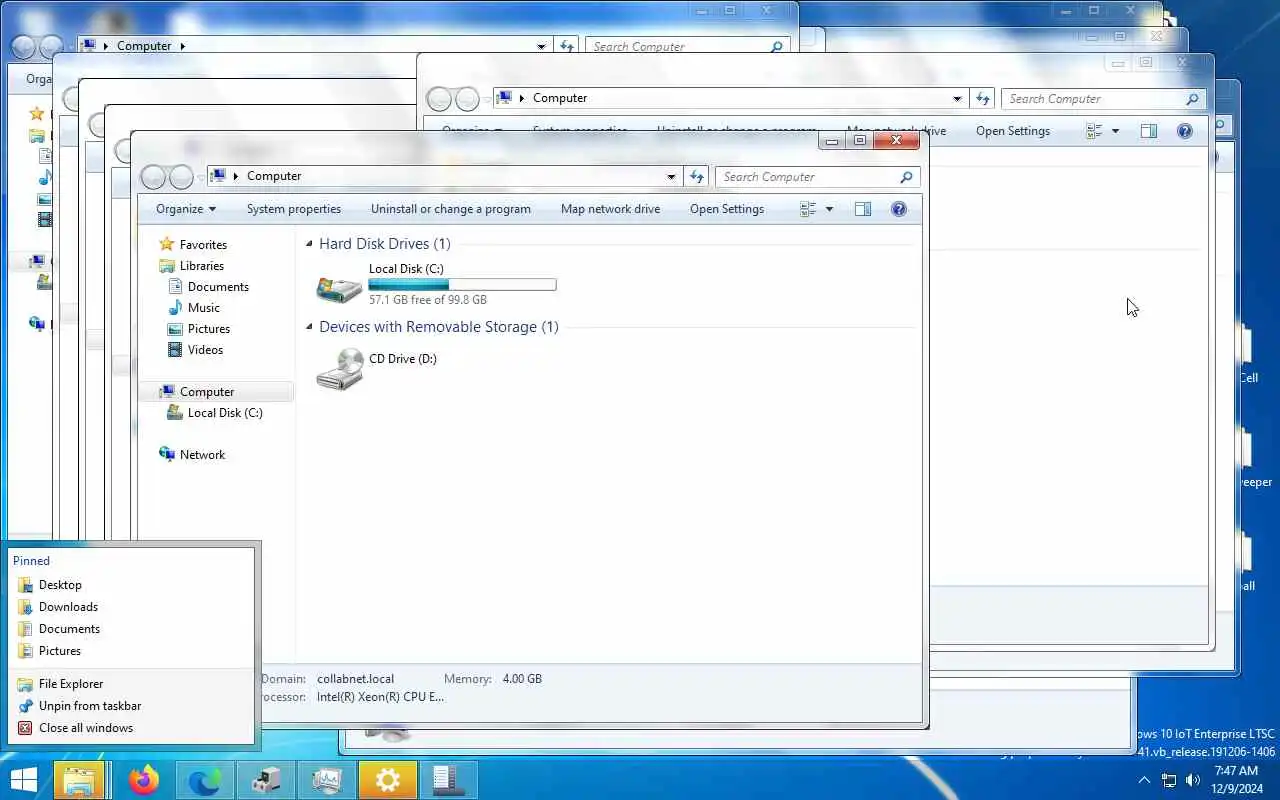Click breadcrumb arrow before Computer in front window
The image size is (1280, 800).
(236, 176)
